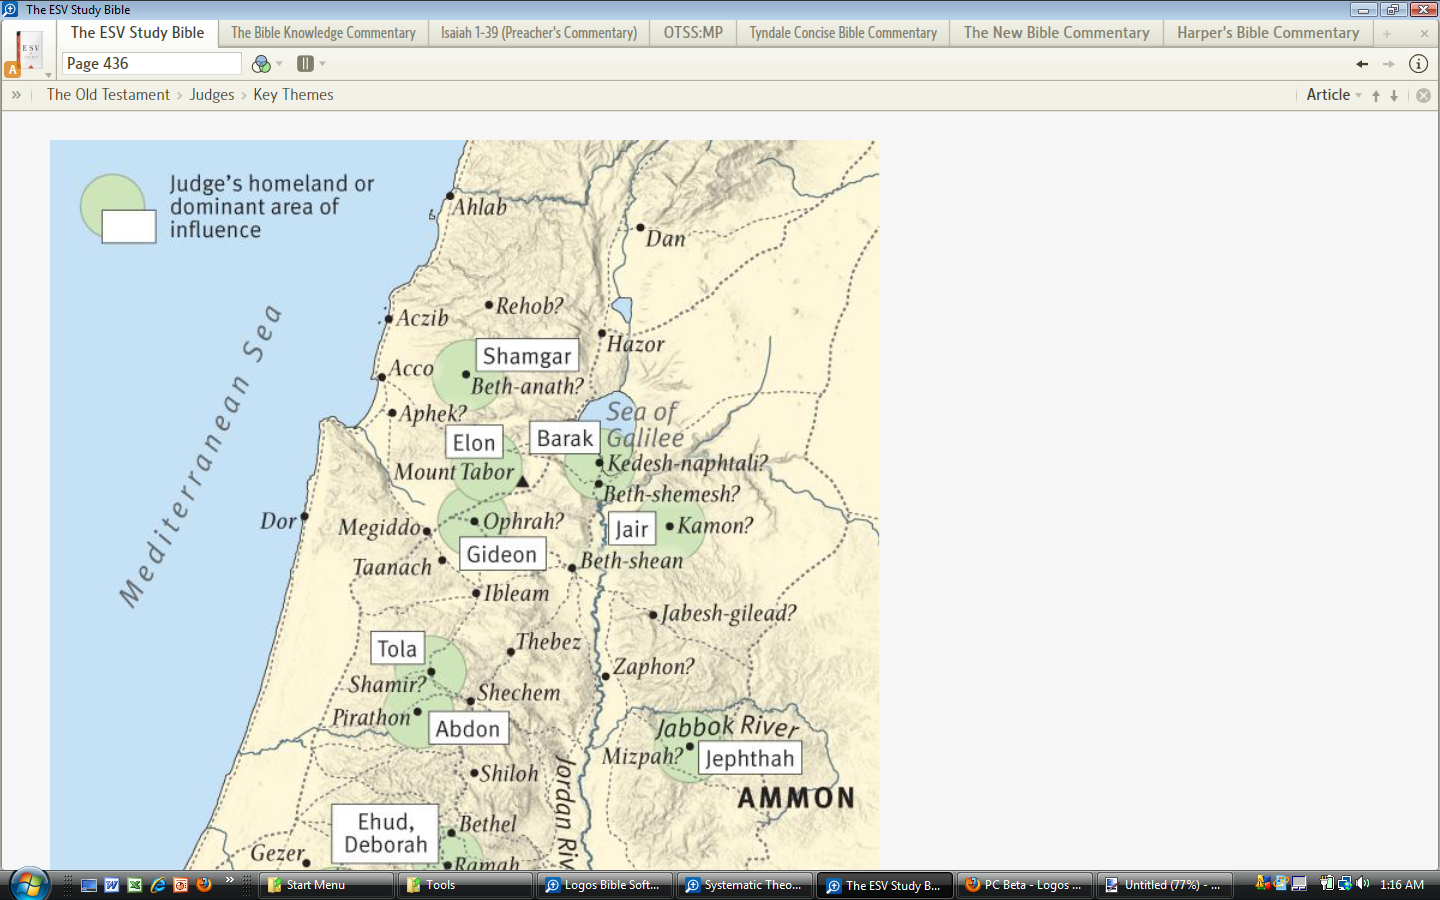The height and width of the screenshot is (900, 1440).
Task: Jump to previous article with up arrow
Action: point(1376,95)
